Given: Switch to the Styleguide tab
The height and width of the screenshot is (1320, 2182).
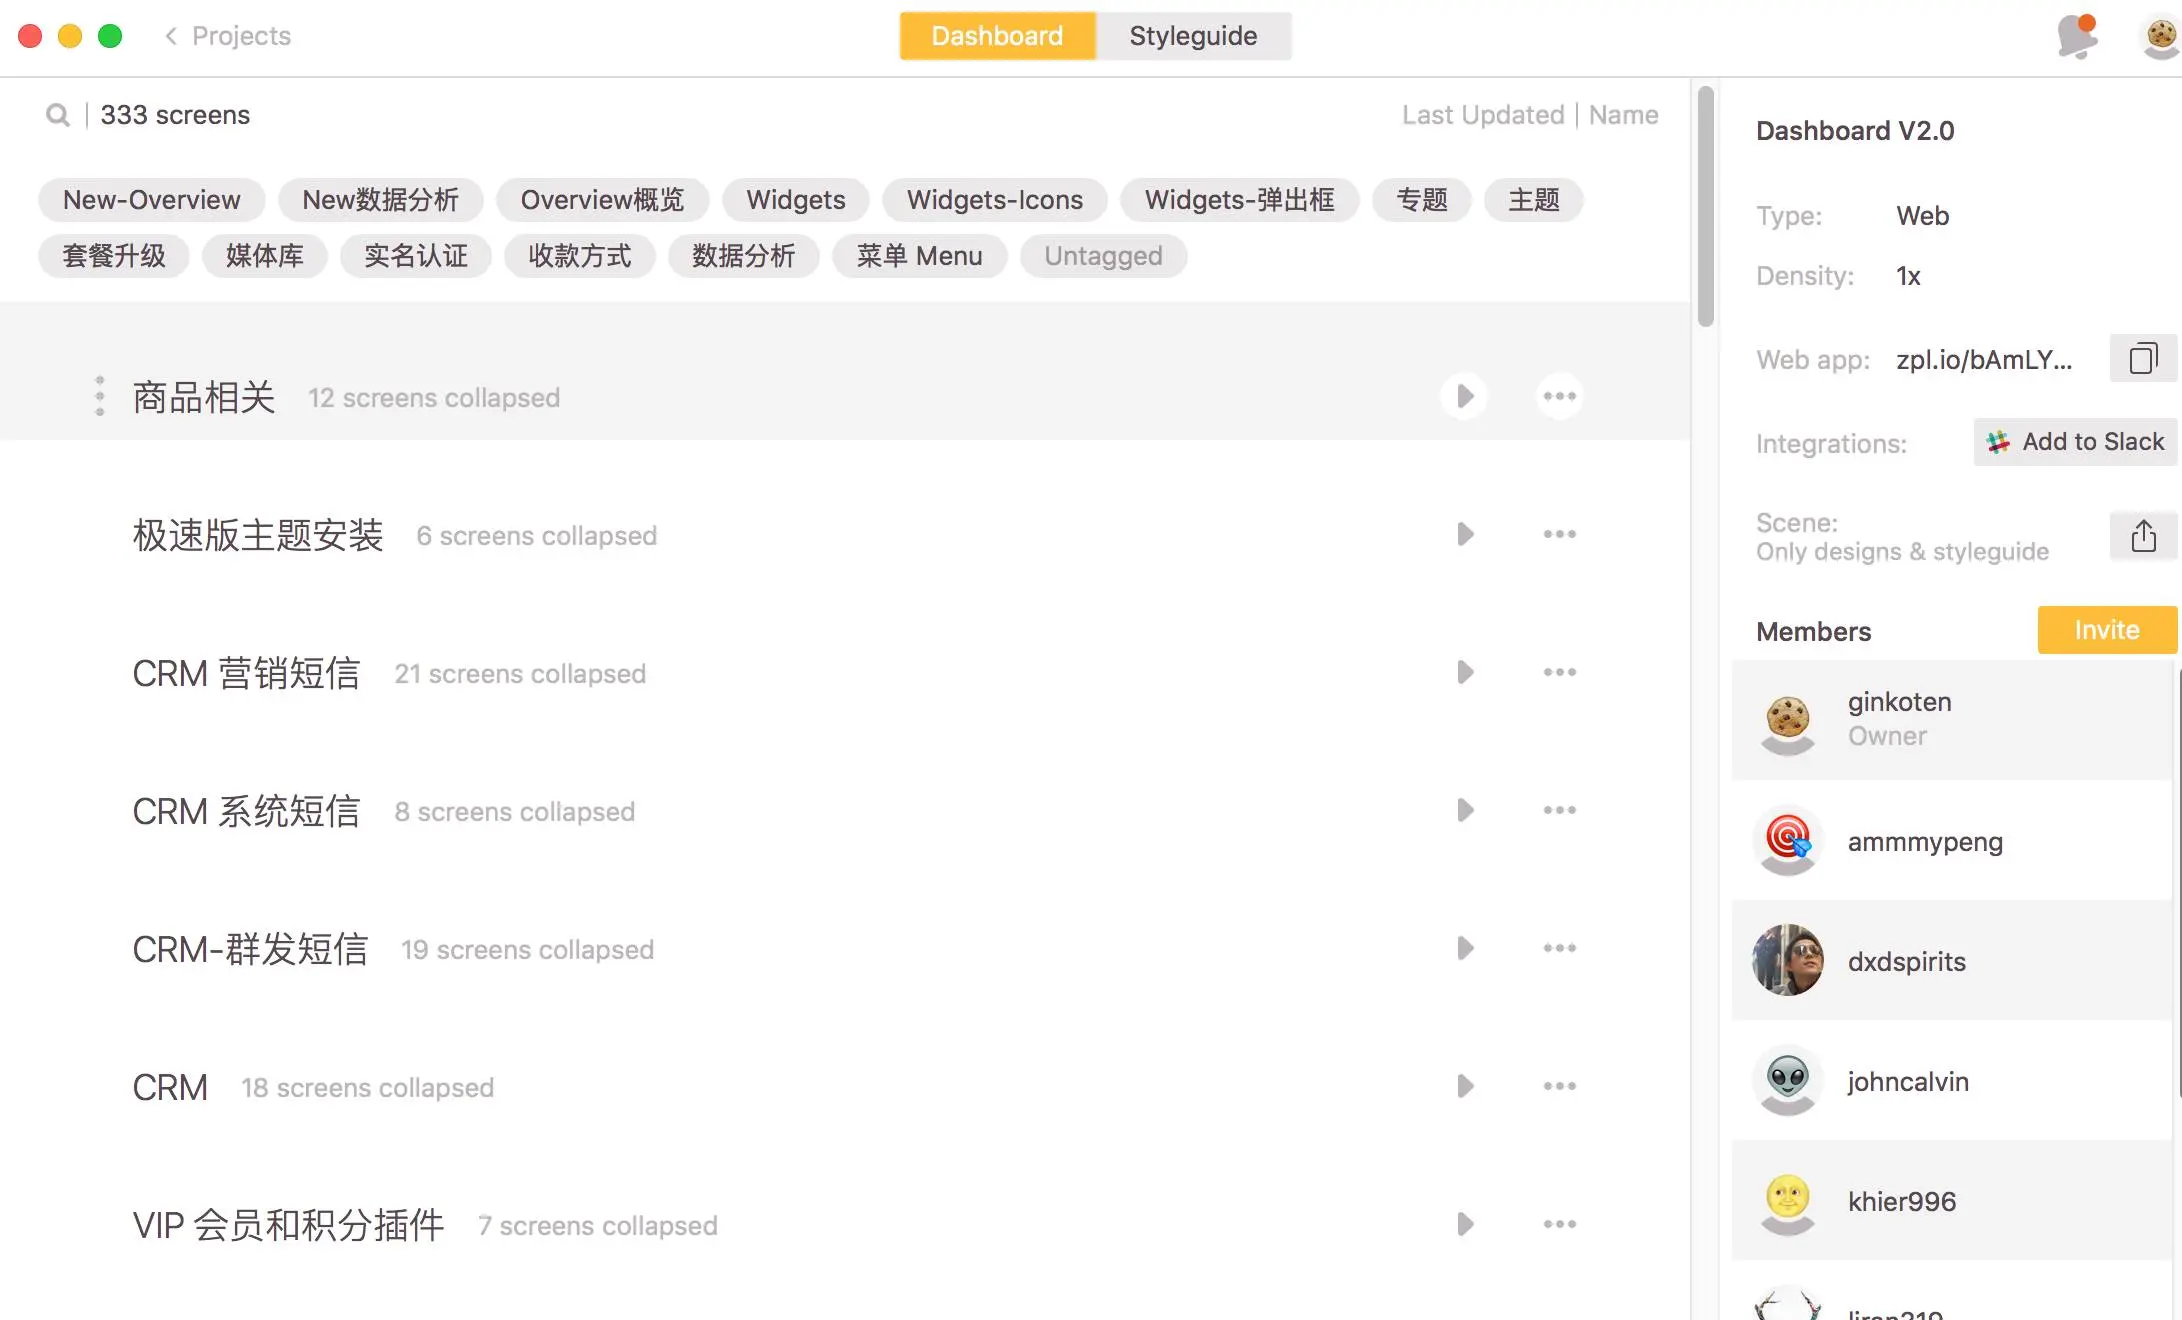Looking at the screenshot, I should [1193, 36].
